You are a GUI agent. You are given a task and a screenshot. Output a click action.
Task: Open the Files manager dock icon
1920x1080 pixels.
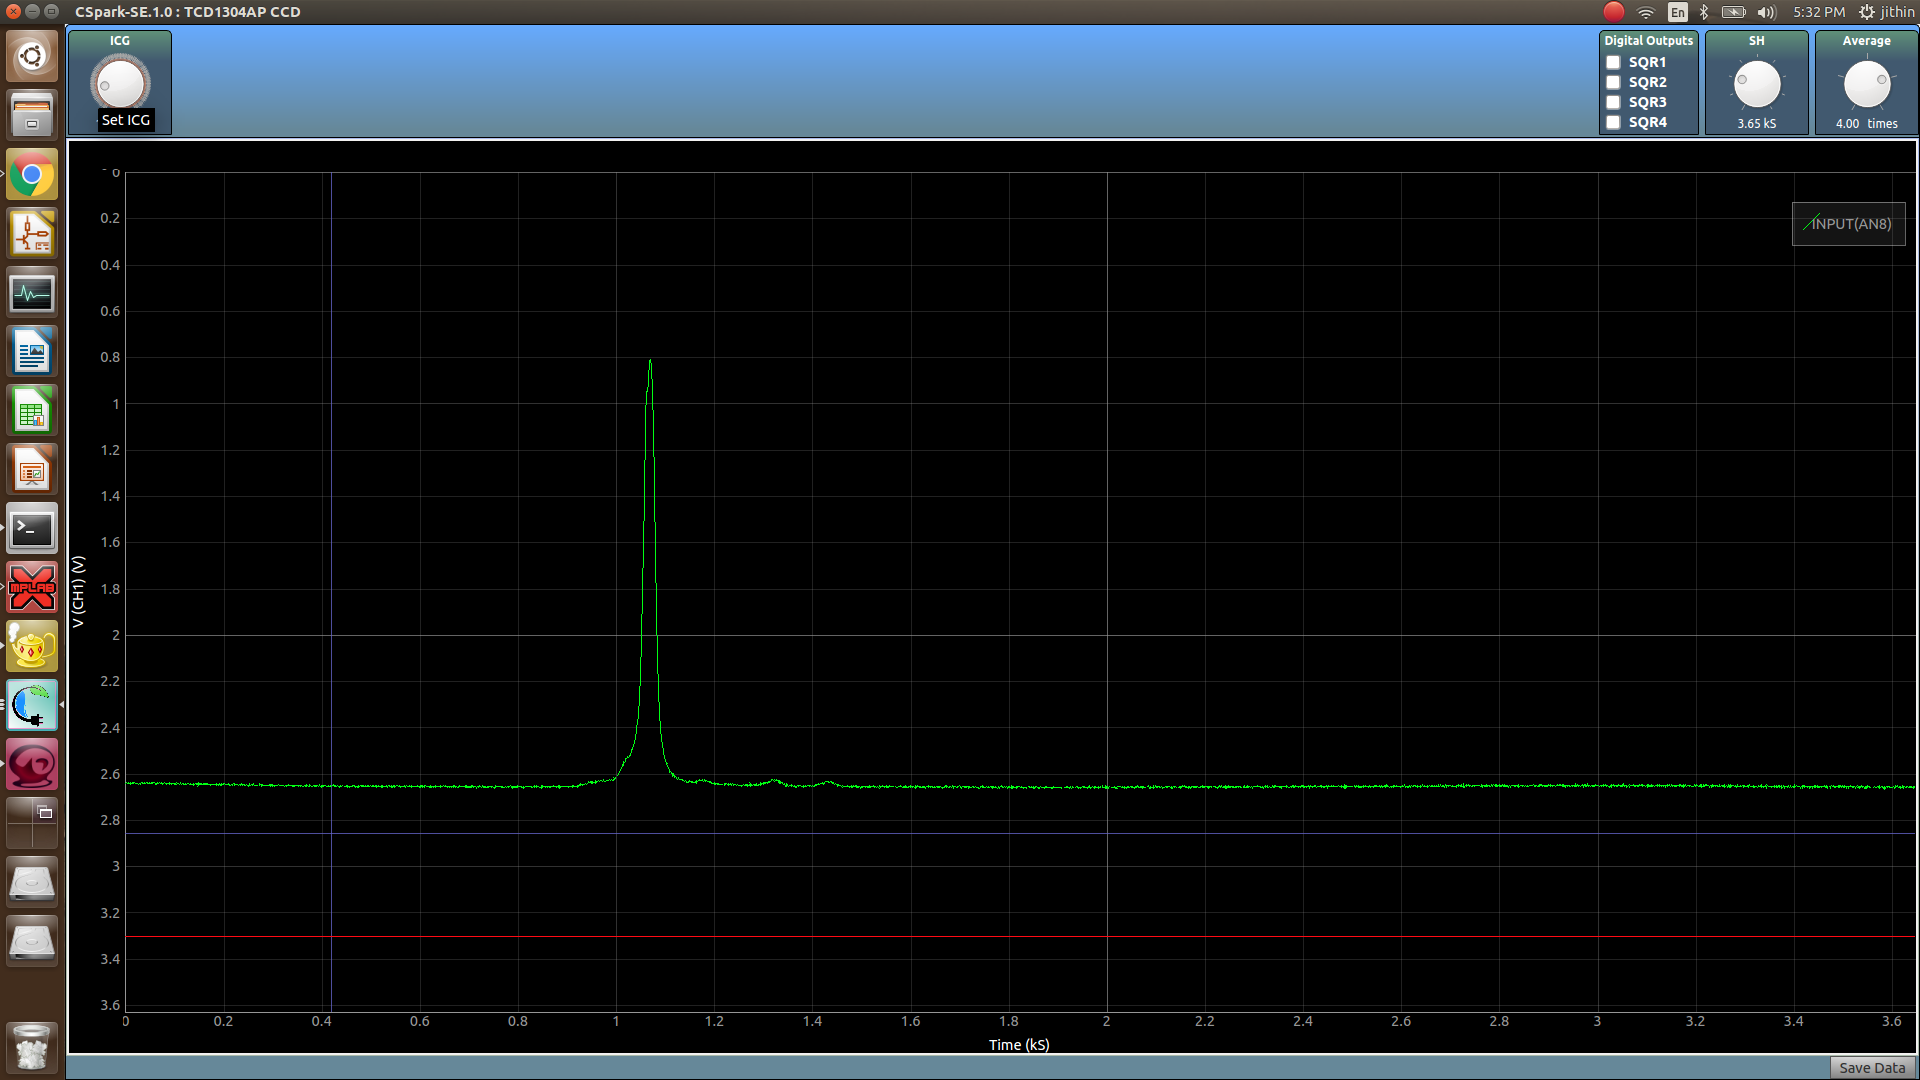click(x=32, y=115)
